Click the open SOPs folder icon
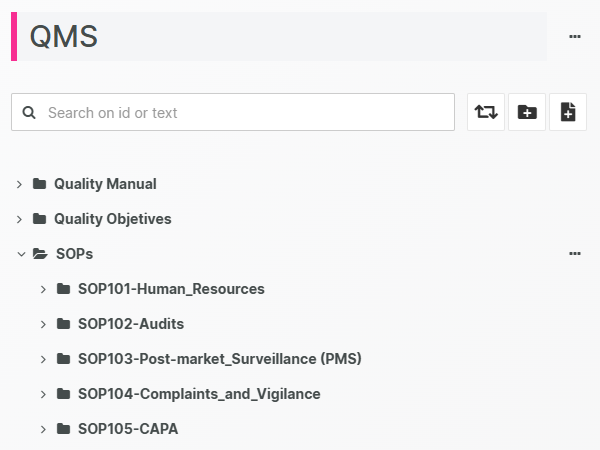 coord(40,254)
